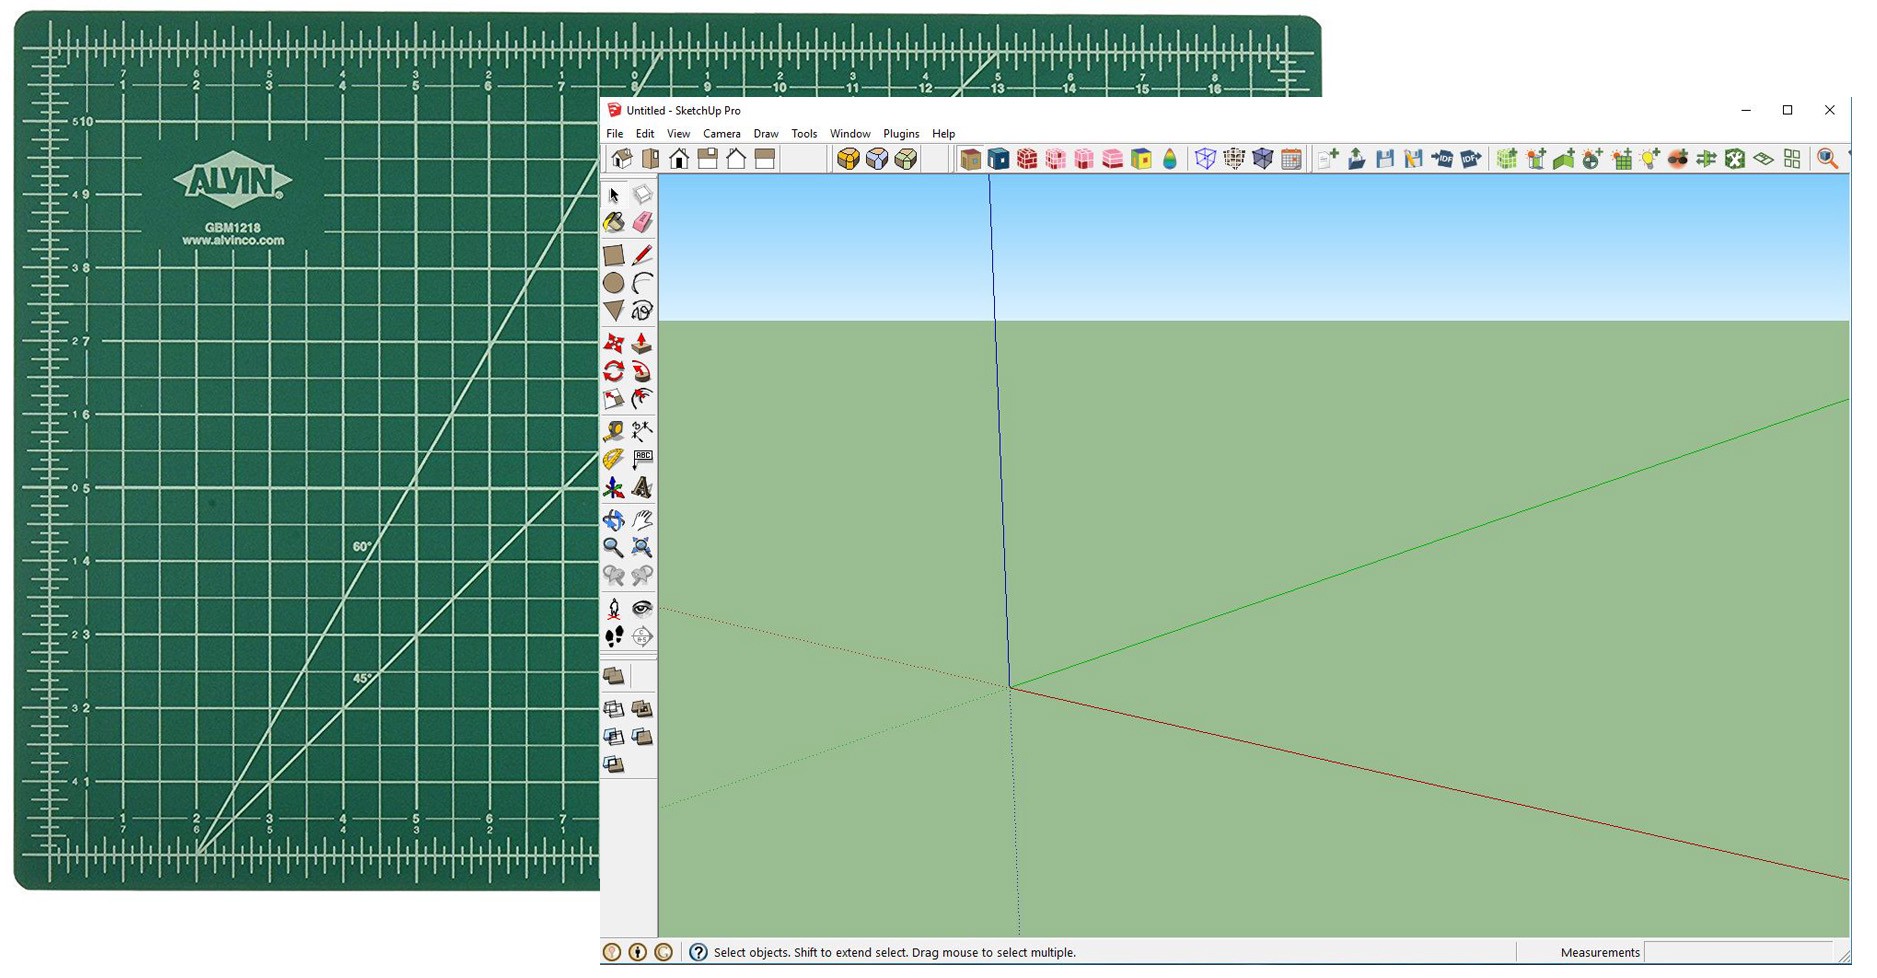Select the 3D Text tool
The height and width of the screenshot is (978, 1877).
(x=642, y=488)
